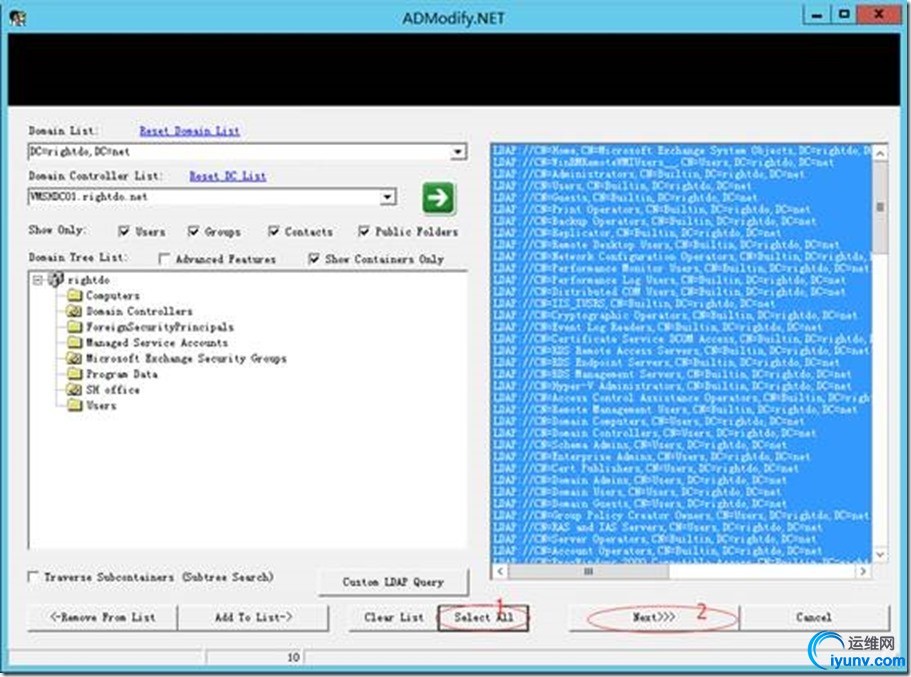This screenshot has width=911, height=677.
Task: Click the Select All button
Action: 483,617
